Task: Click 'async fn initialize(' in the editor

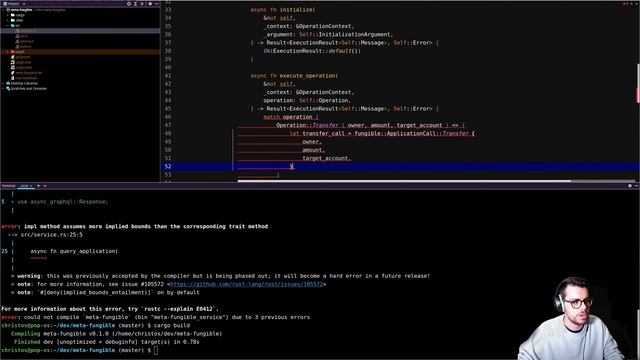Action: point(283,9)
